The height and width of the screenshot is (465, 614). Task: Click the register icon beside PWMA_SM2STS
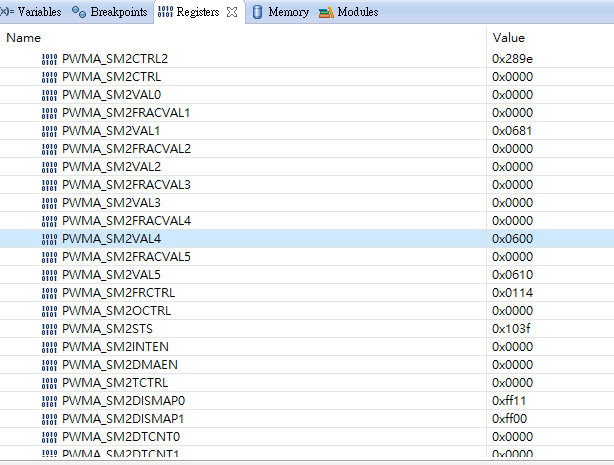pos(49,329)
